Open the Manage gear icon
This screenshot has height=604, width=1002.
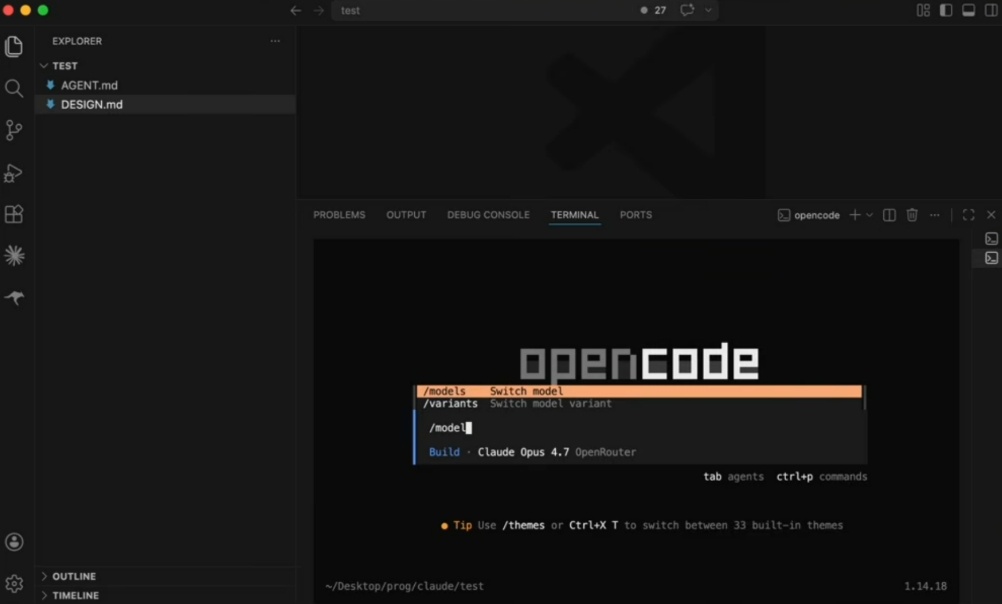[x=14, y=583]
